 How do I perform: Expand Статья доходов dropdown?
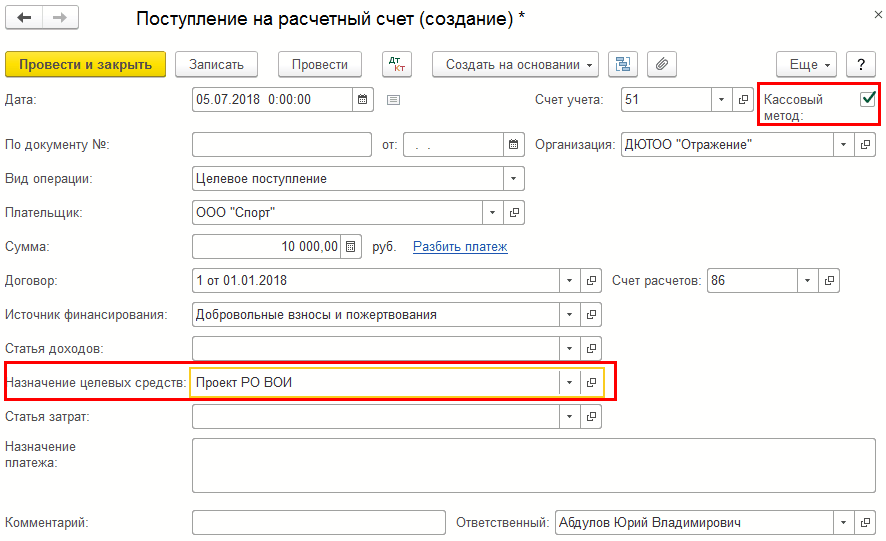tap(570, 348)
